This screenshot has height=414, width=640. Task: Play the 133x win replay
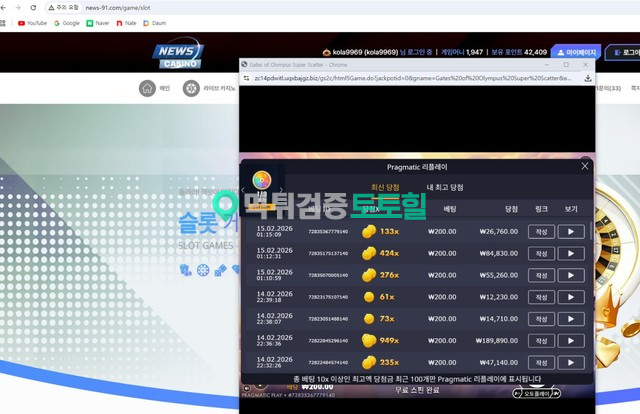pyautogui.click(x=570, y=231)
